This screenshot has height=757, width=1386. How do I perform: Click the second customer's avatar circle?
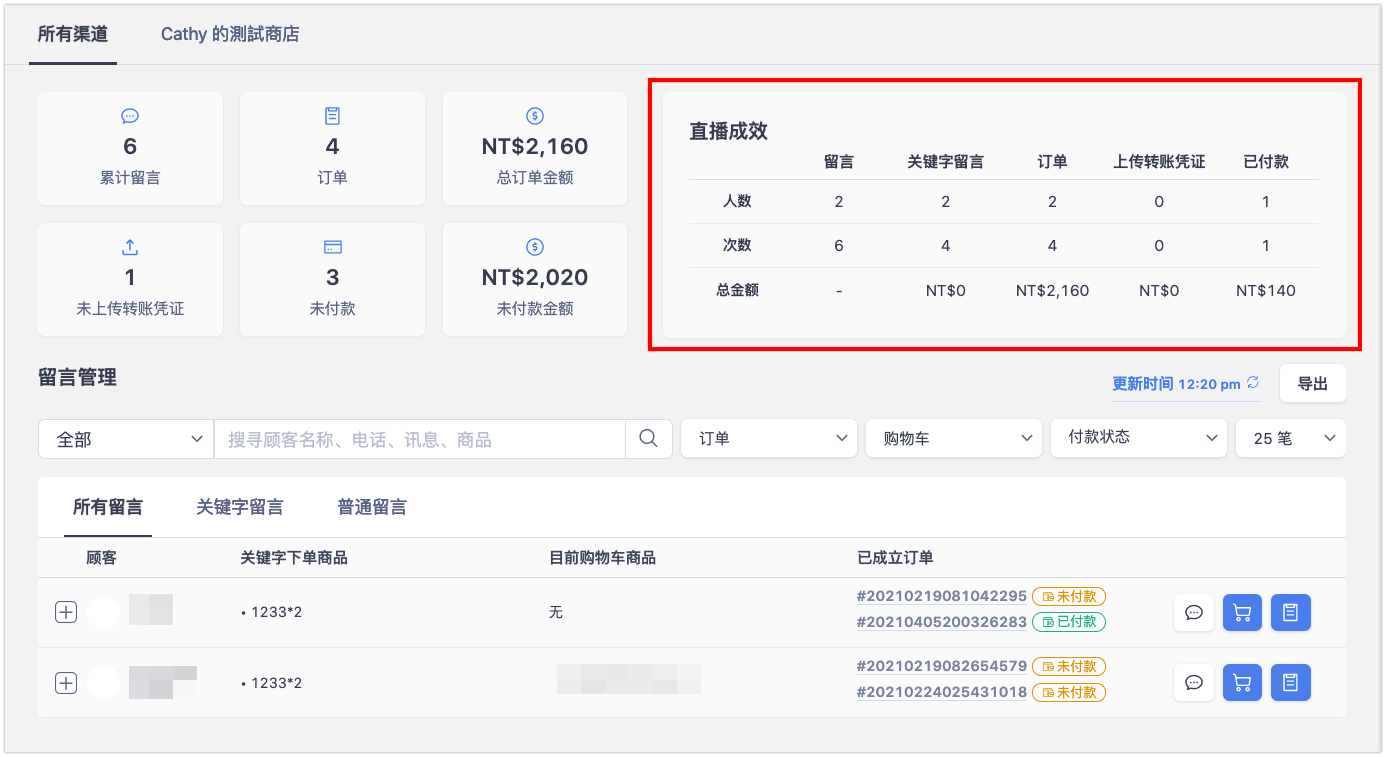(104, 682)
